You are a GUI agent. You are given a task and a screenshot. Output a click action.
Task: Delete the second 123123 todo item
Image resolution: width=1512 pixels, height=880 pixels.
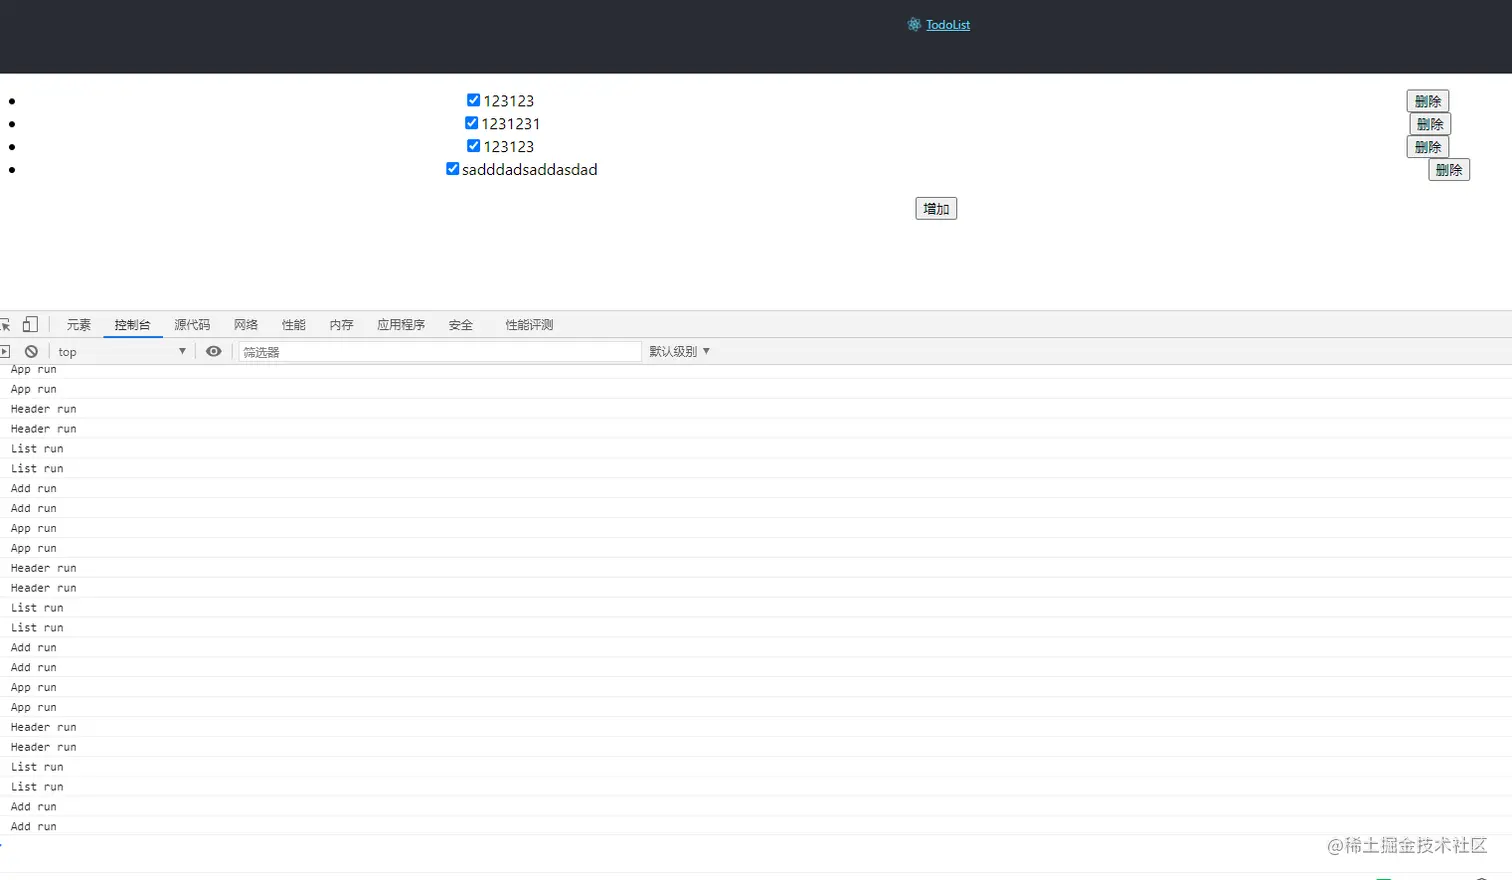tap(1428, 147)
